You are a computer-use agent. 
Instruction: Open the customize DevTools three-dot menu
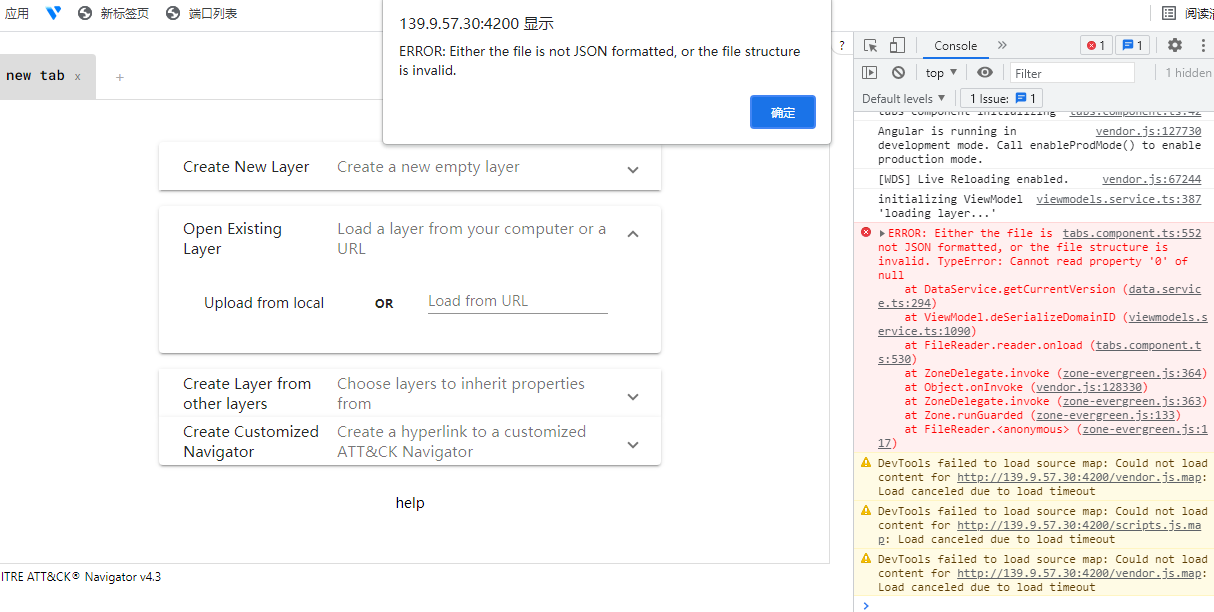(1202, 45)
